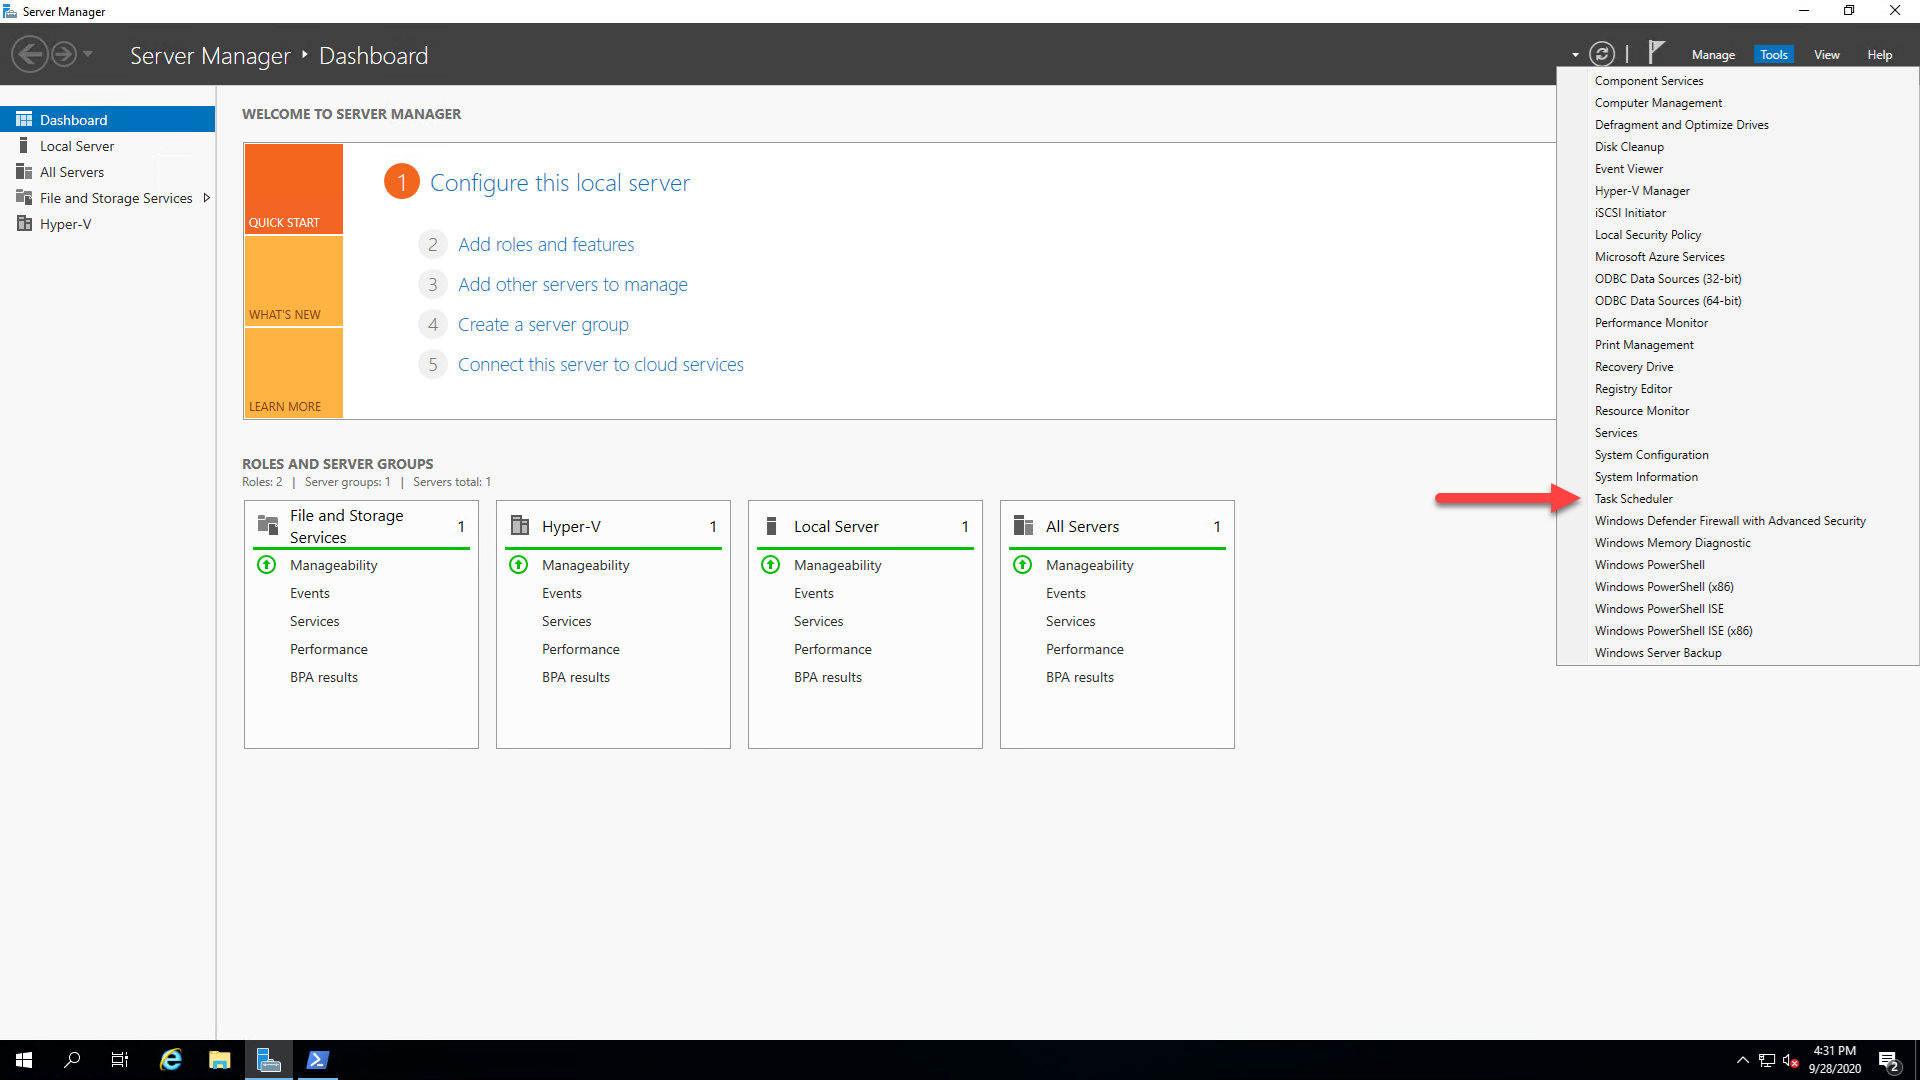The width and height of the screenshot is (1920, 1080).
Task: Open the Action Center notifications icon
Action: (x=1889, y=1061)
